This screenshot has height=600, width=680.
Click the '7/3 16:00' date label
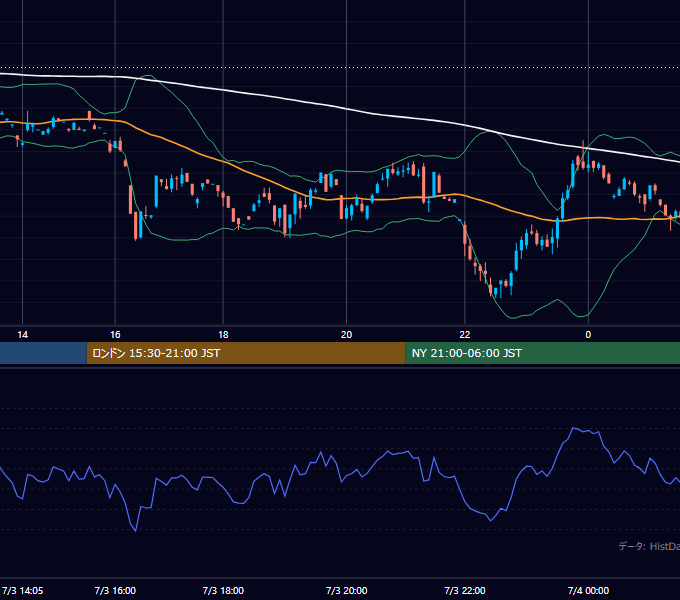[x=115, y=590]
